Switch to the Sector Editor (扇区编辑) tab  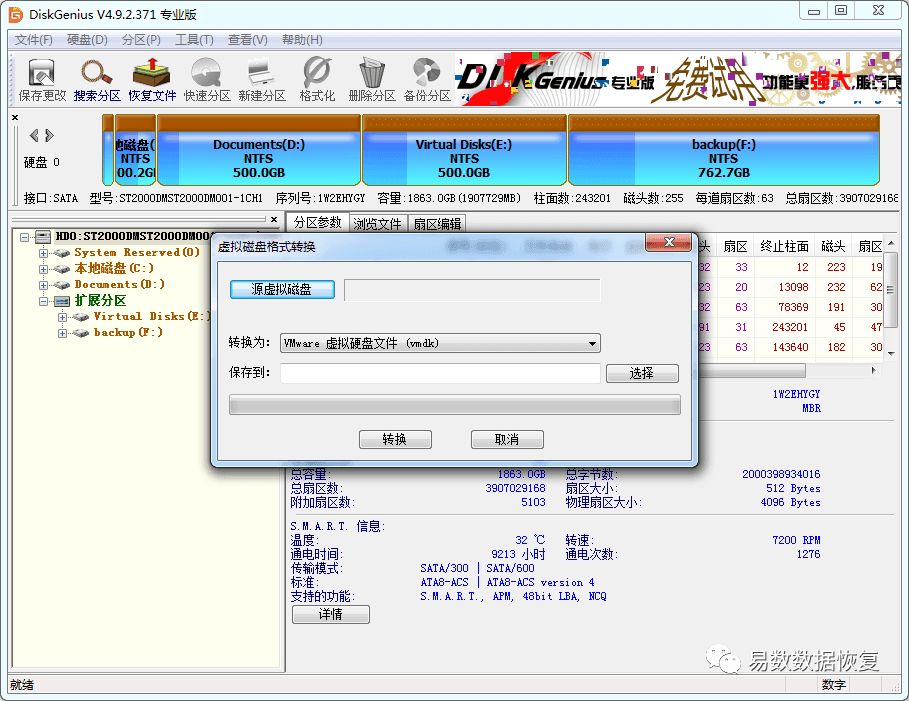(437, 224)
